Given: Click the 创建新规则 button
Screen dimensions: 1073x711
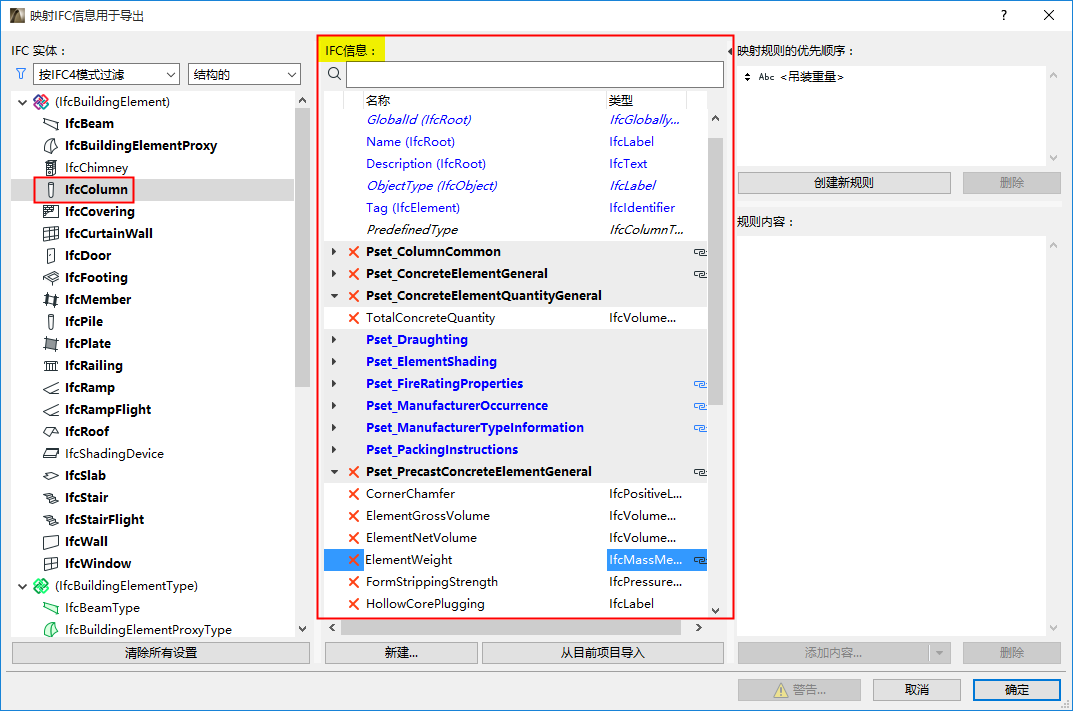Looking at the screenshot, I should (x=844, y=183).
